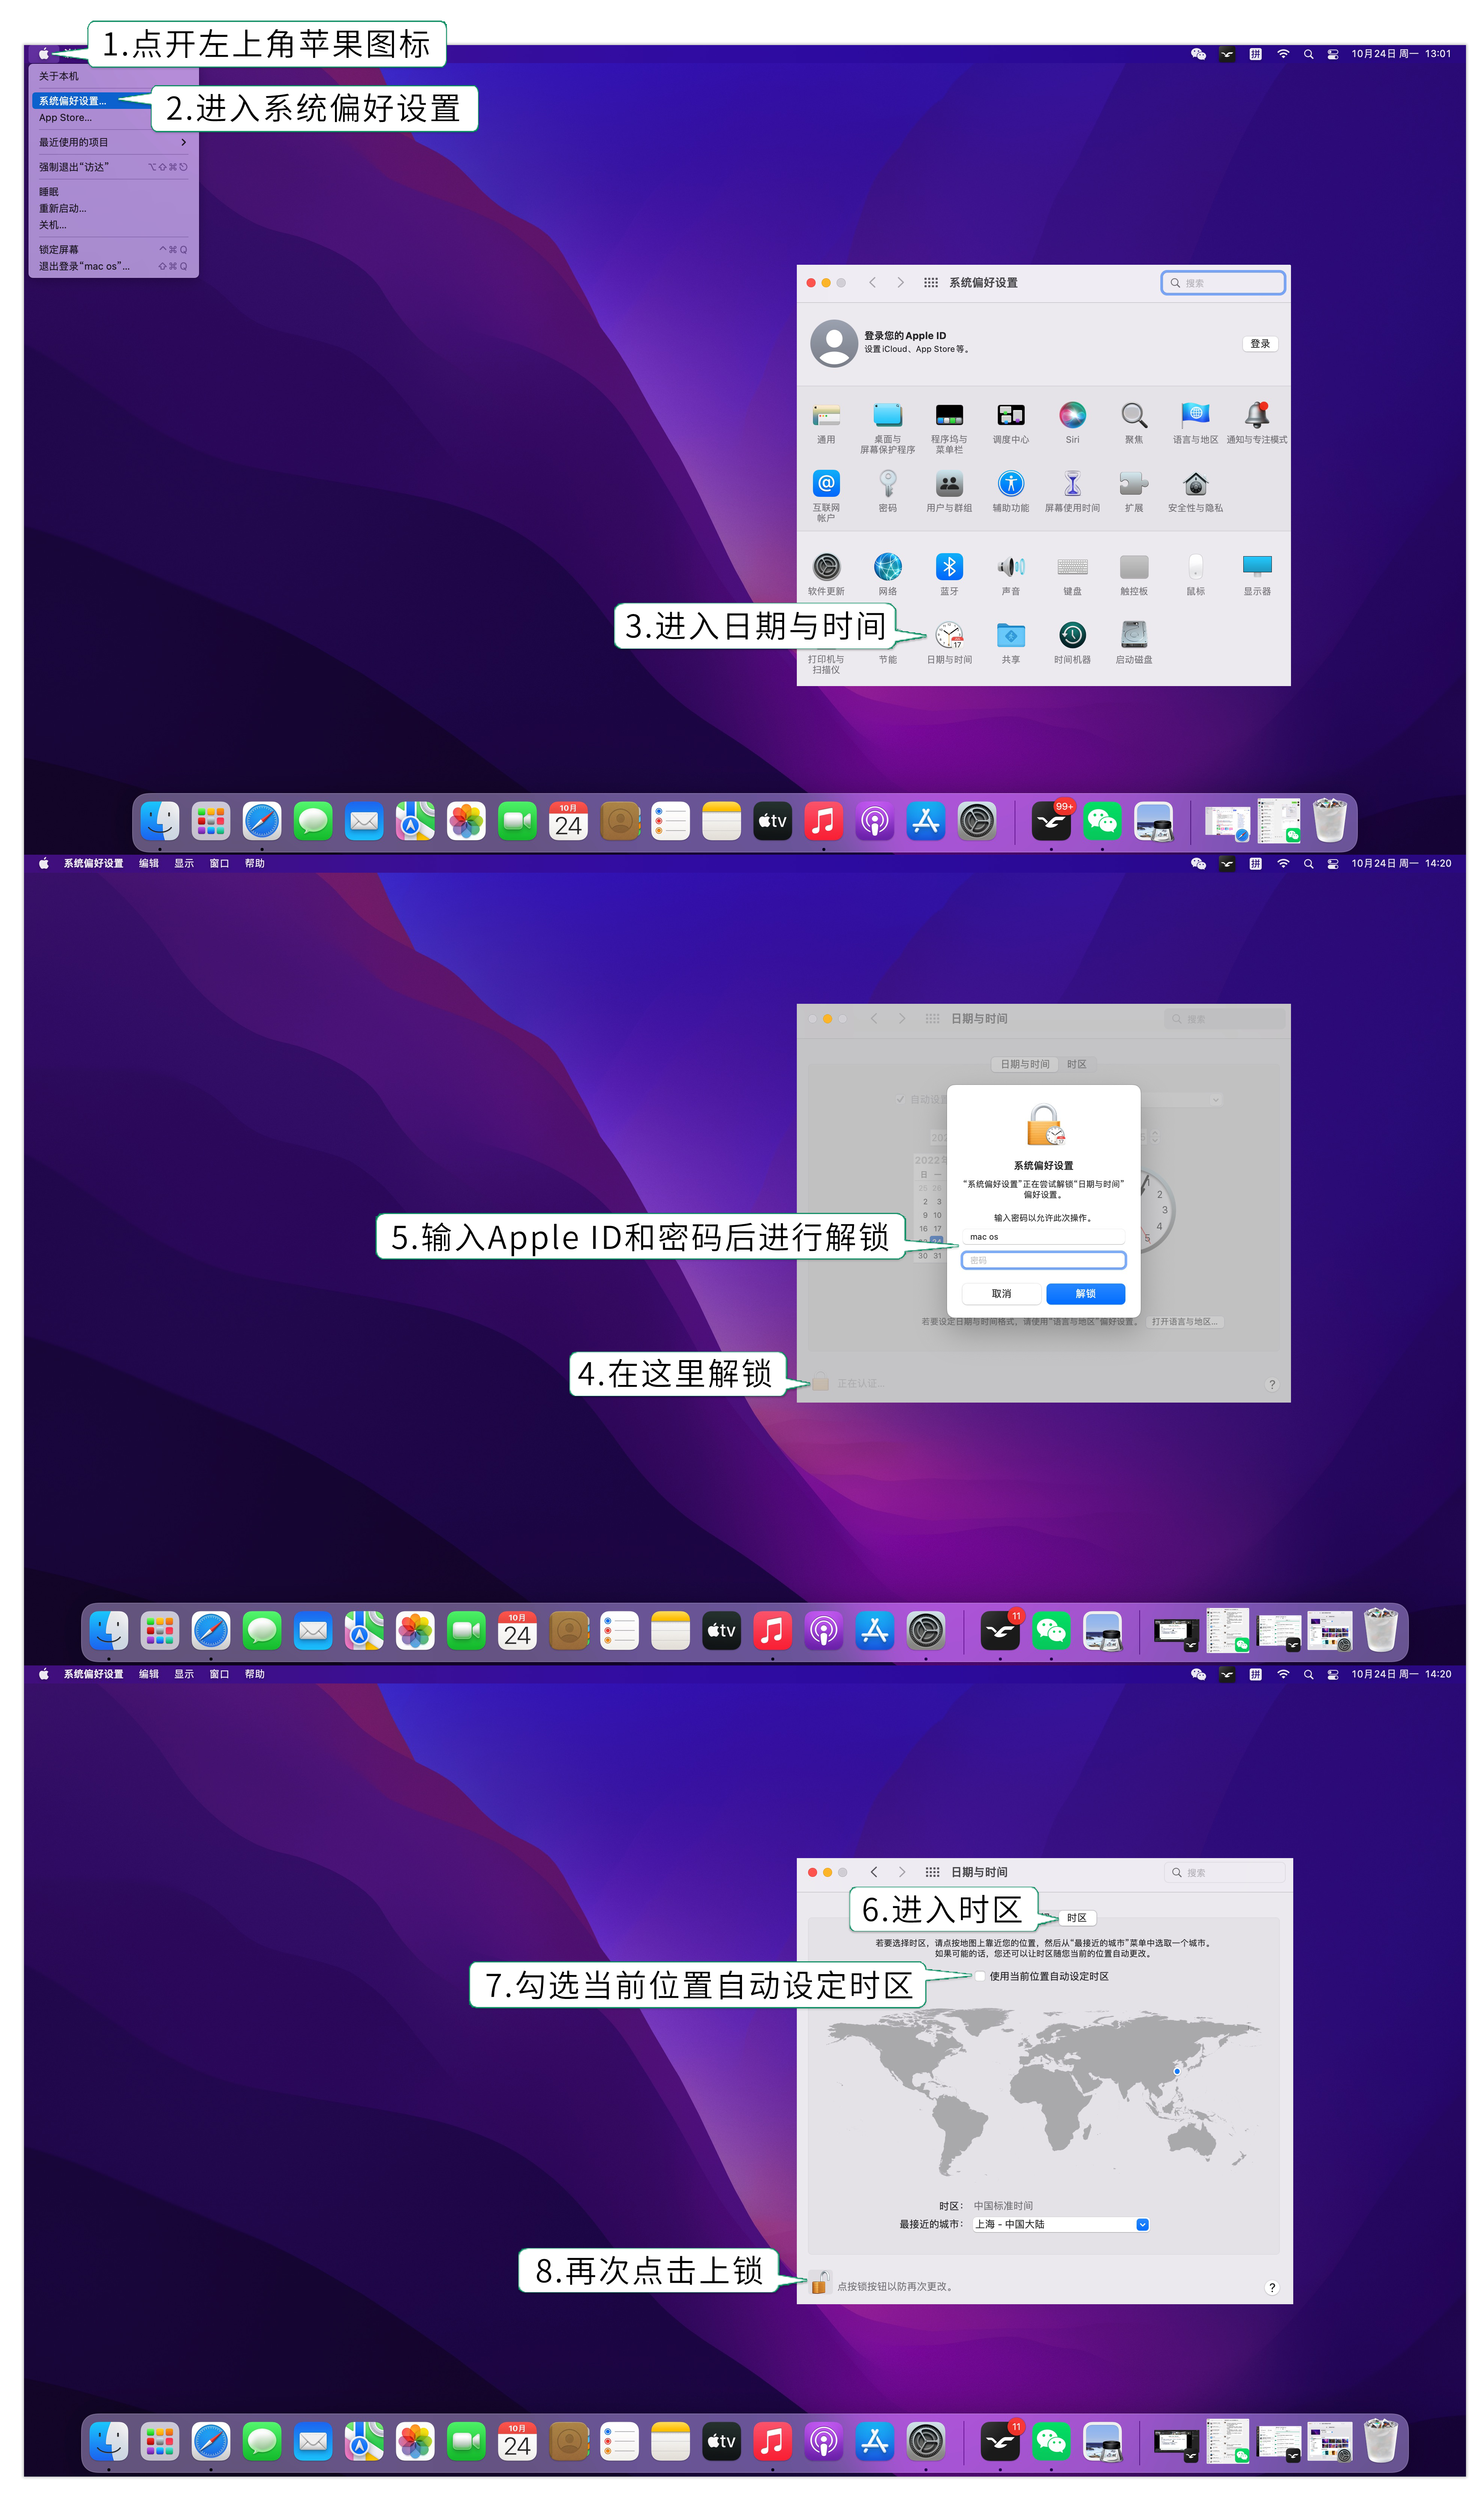The image size is (1484, 2507).
Task: Click the Apple ID avatar in System Preferences
Action: click(x=834, y=343)
